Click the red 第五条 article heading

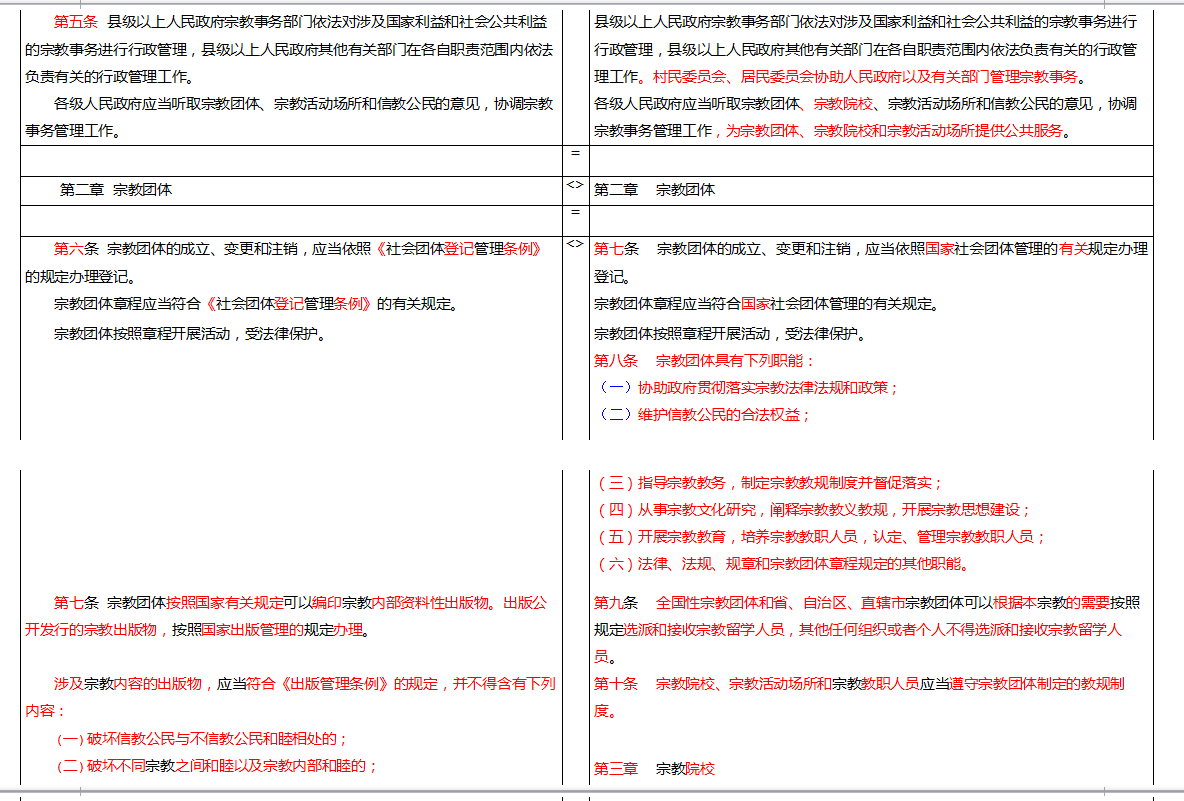point(75,21)
